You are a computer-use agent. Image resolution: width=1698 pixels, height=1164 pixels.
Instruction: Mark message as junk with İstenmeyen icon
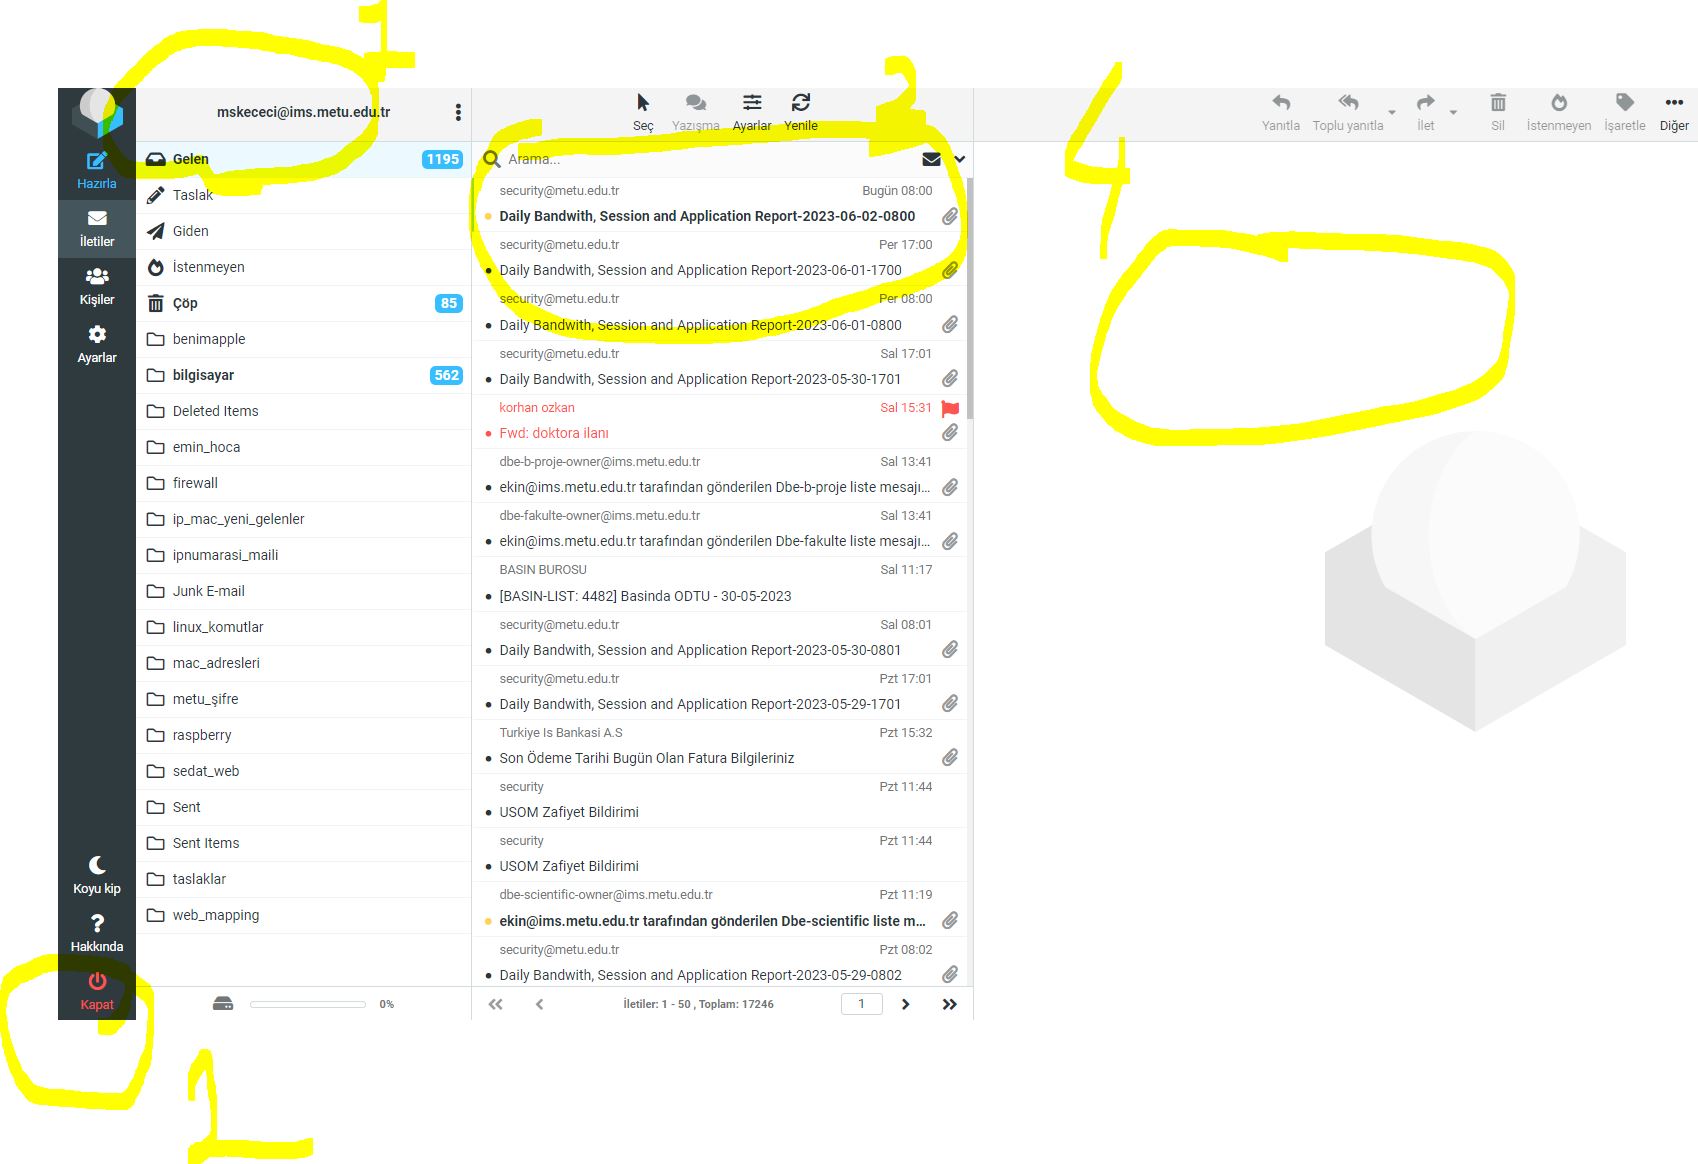[1559, 103]
